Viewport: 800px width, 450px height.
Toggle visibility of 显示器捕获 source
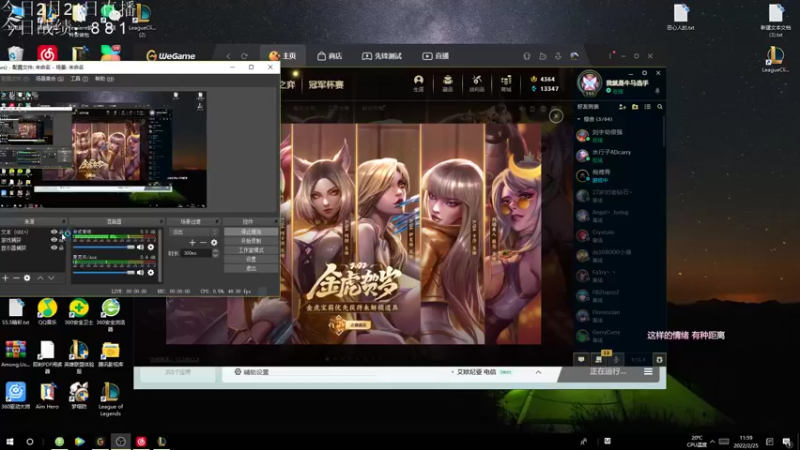[54, 248]
